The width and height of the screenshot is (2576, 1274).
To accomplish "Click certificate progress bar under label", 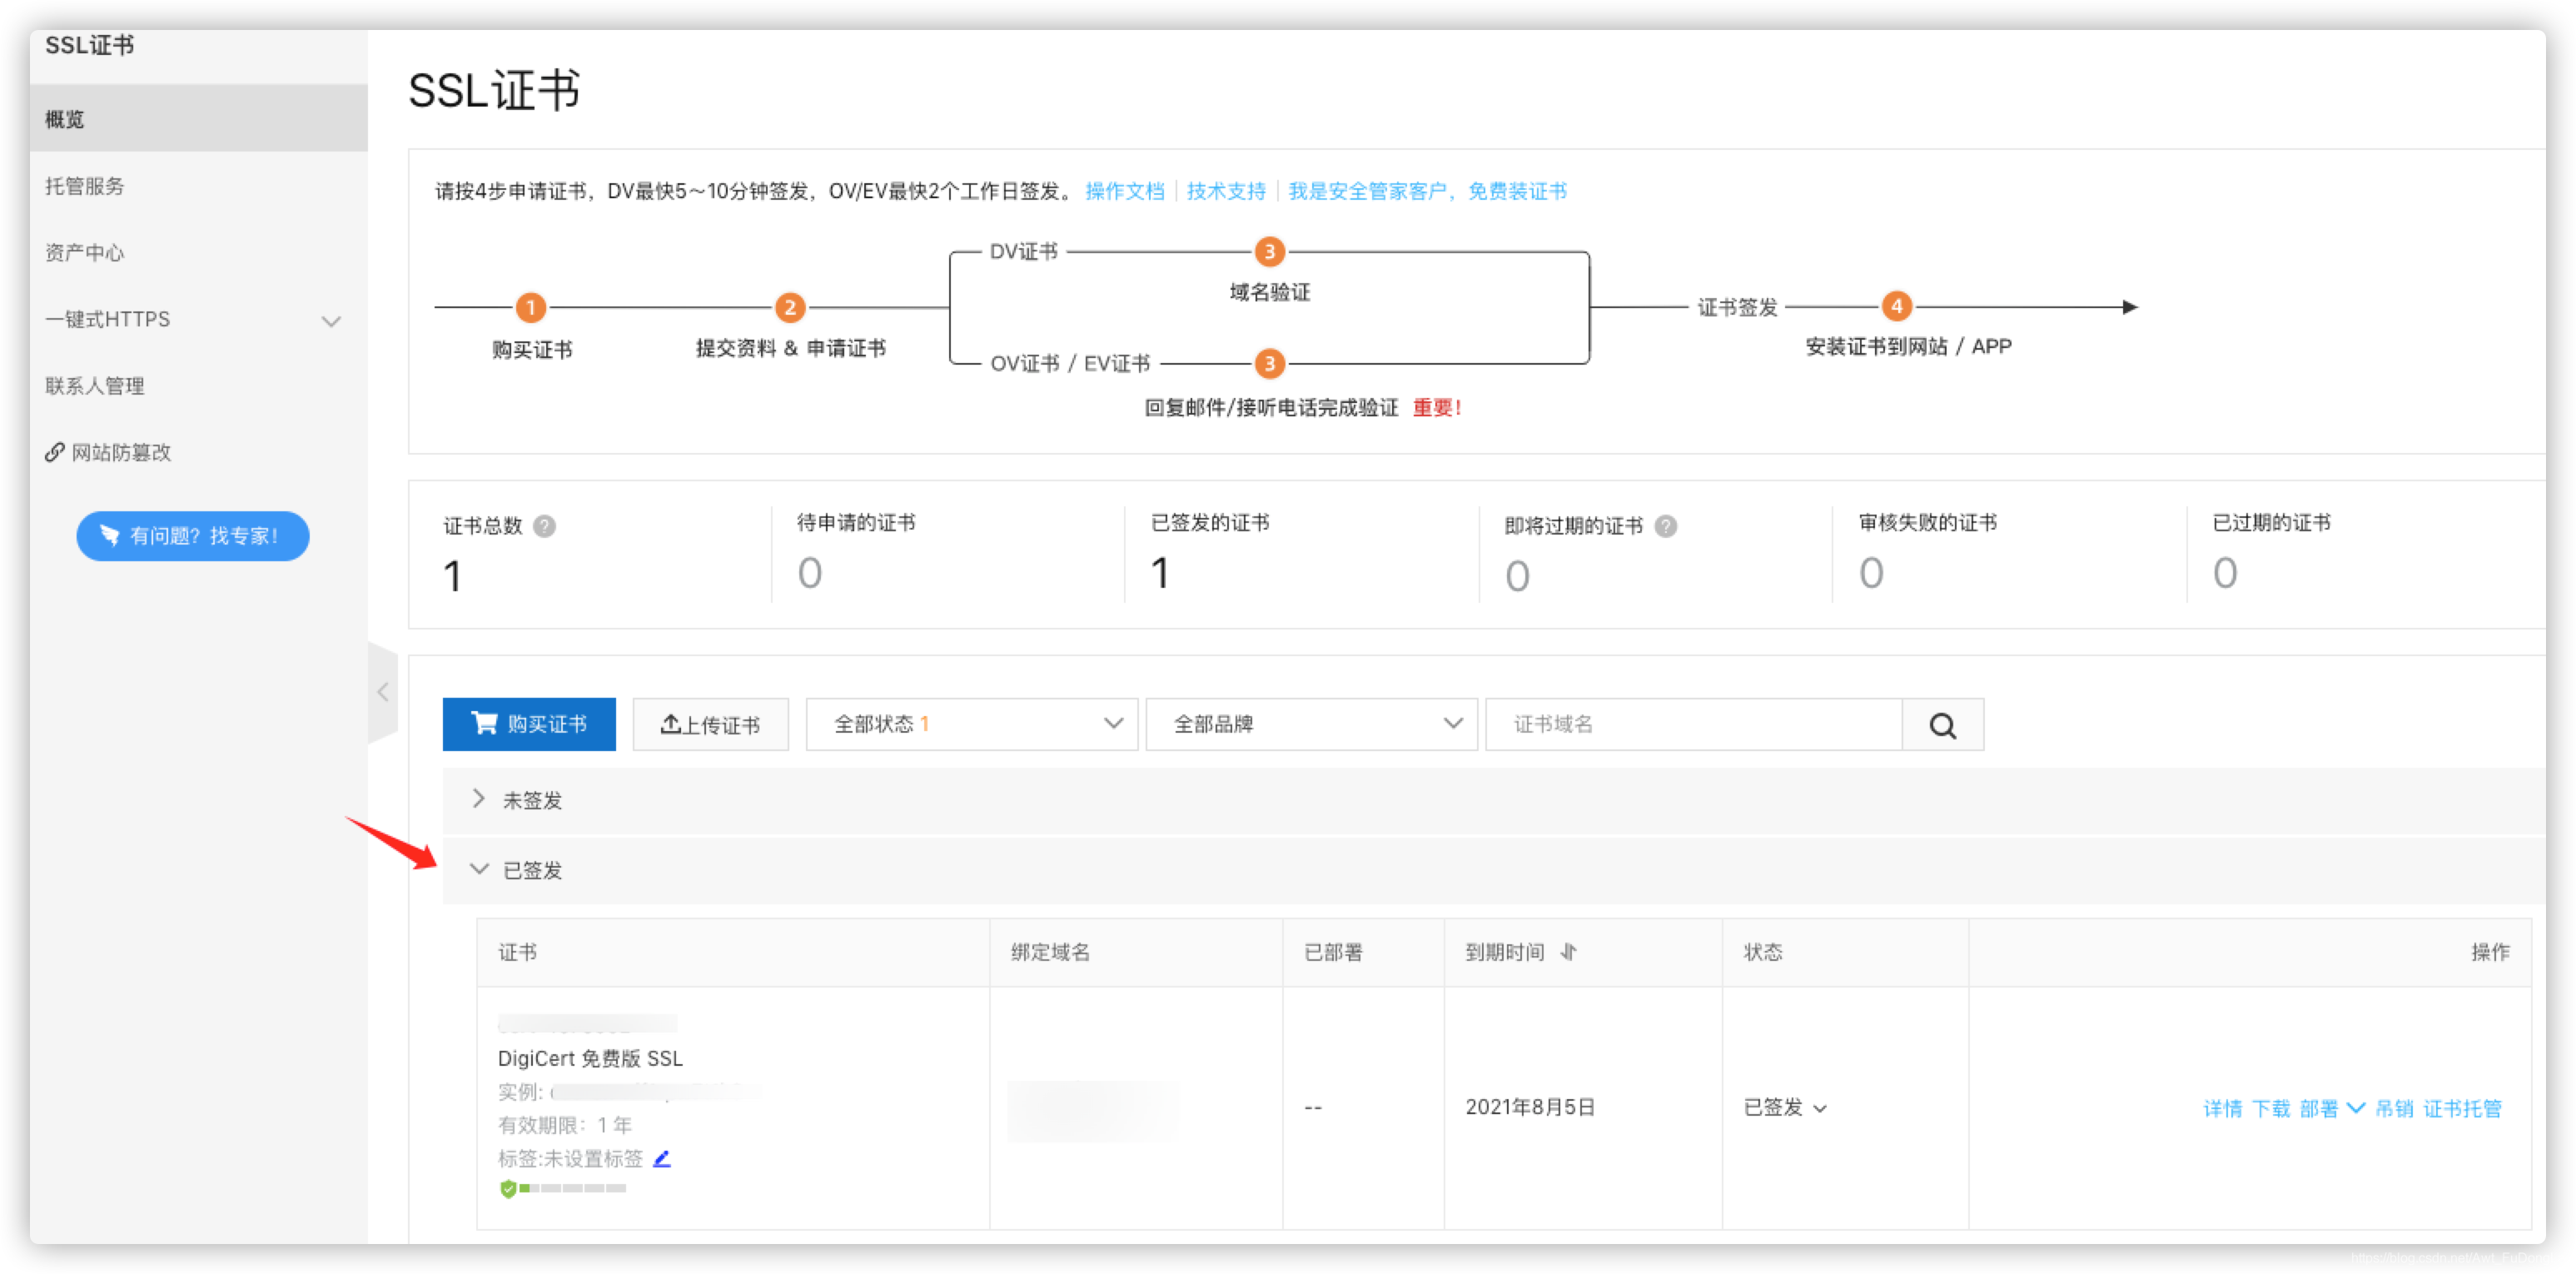I will 572,1189.
